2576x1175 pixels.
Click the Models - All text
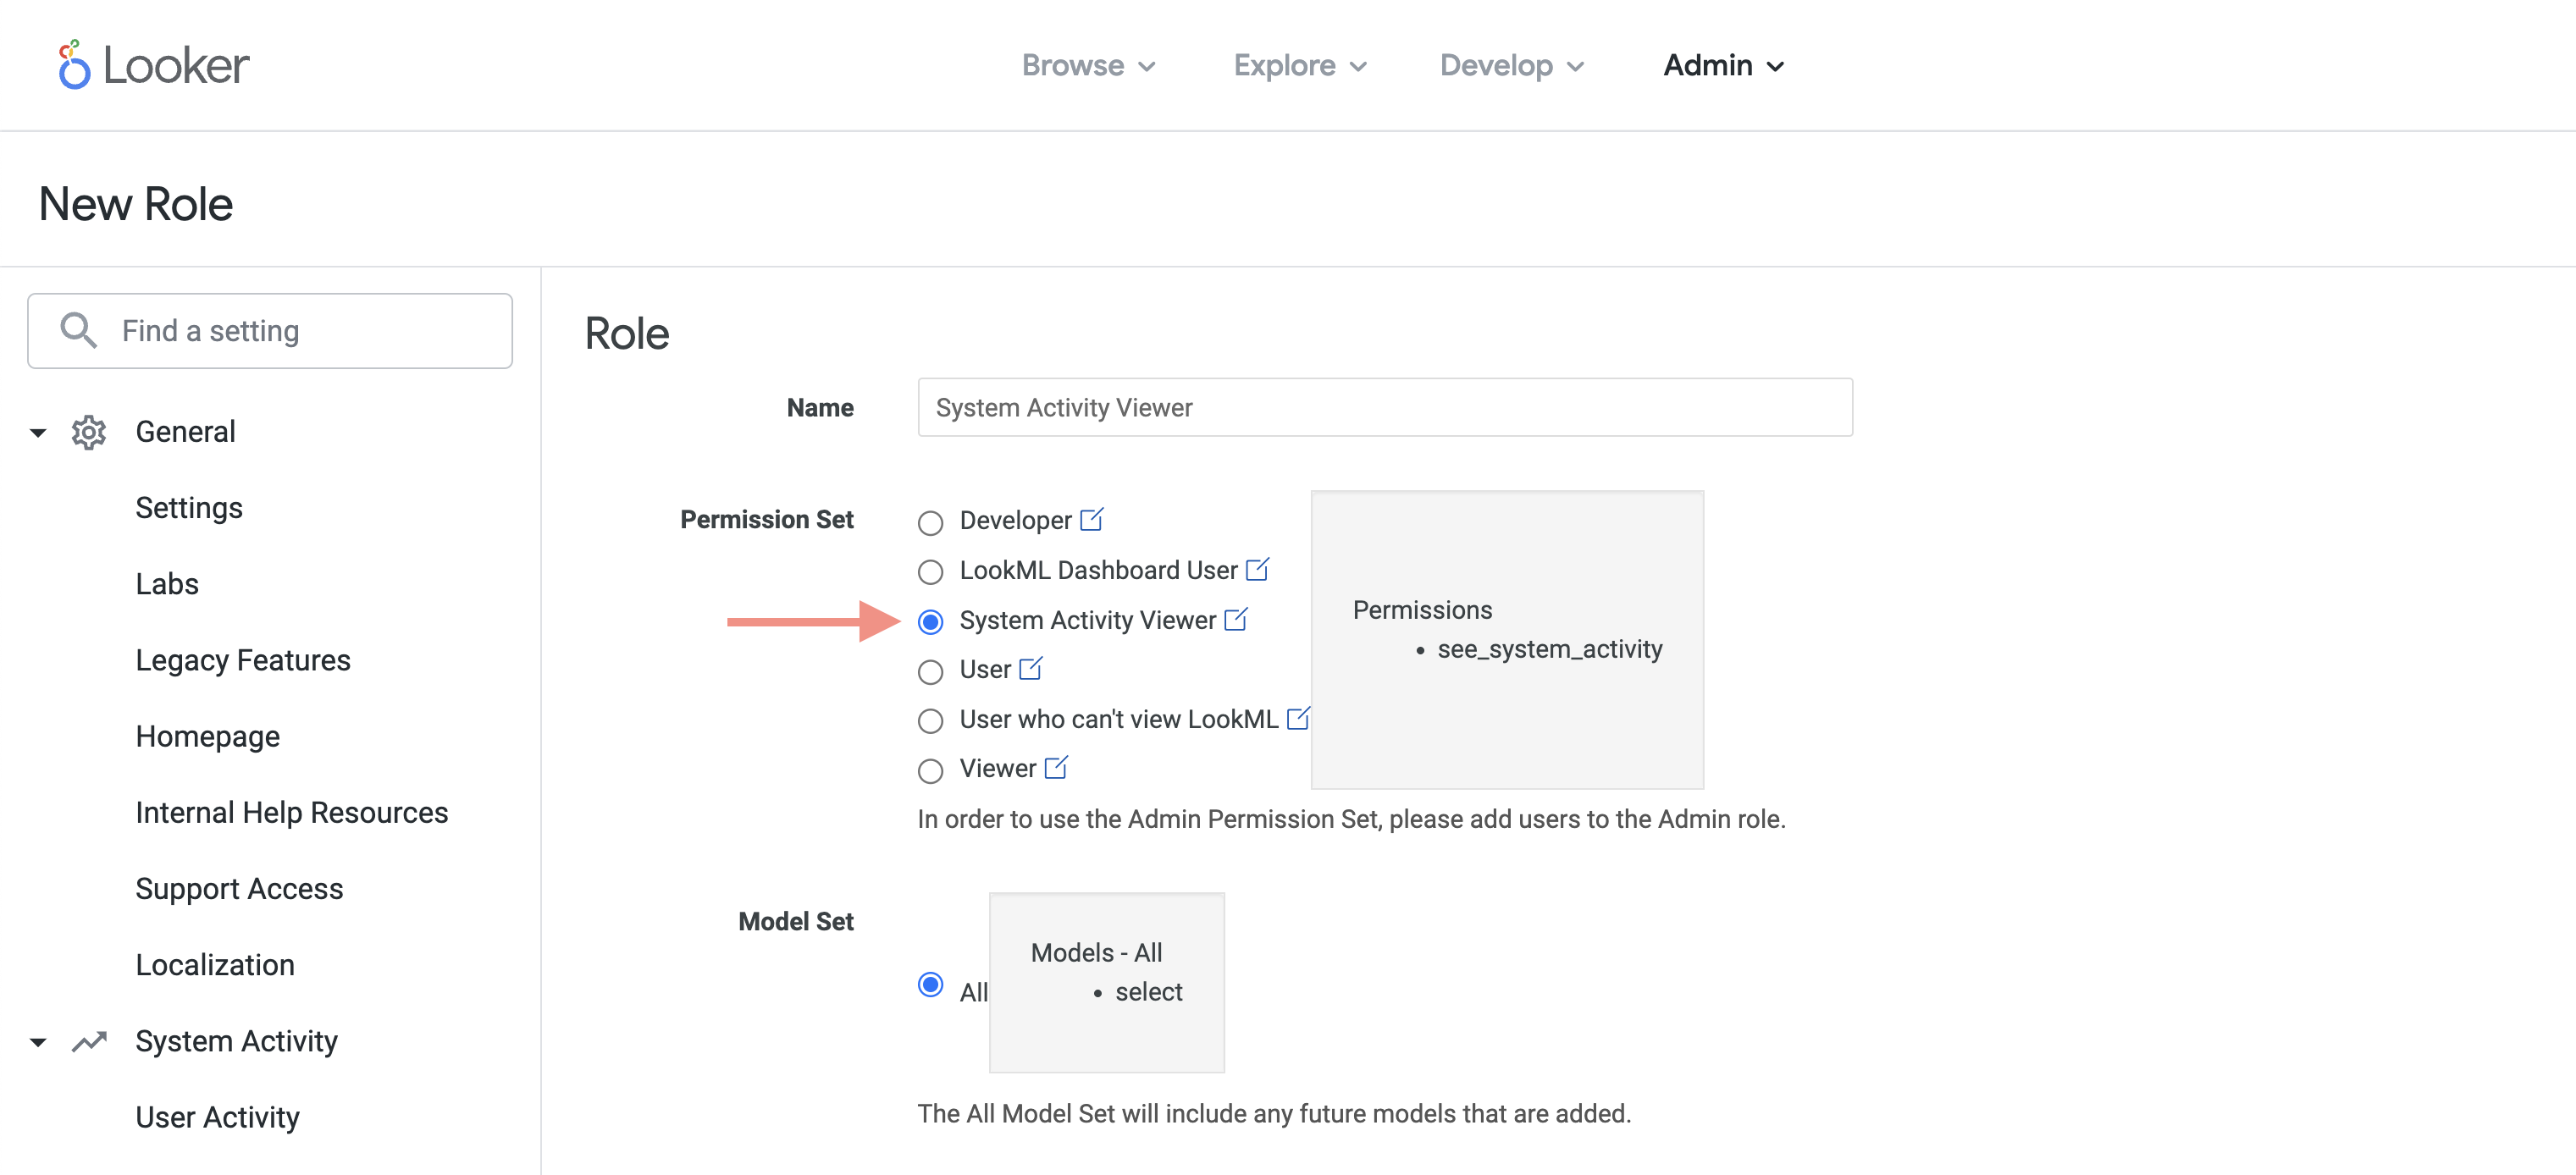[1096, 952]
